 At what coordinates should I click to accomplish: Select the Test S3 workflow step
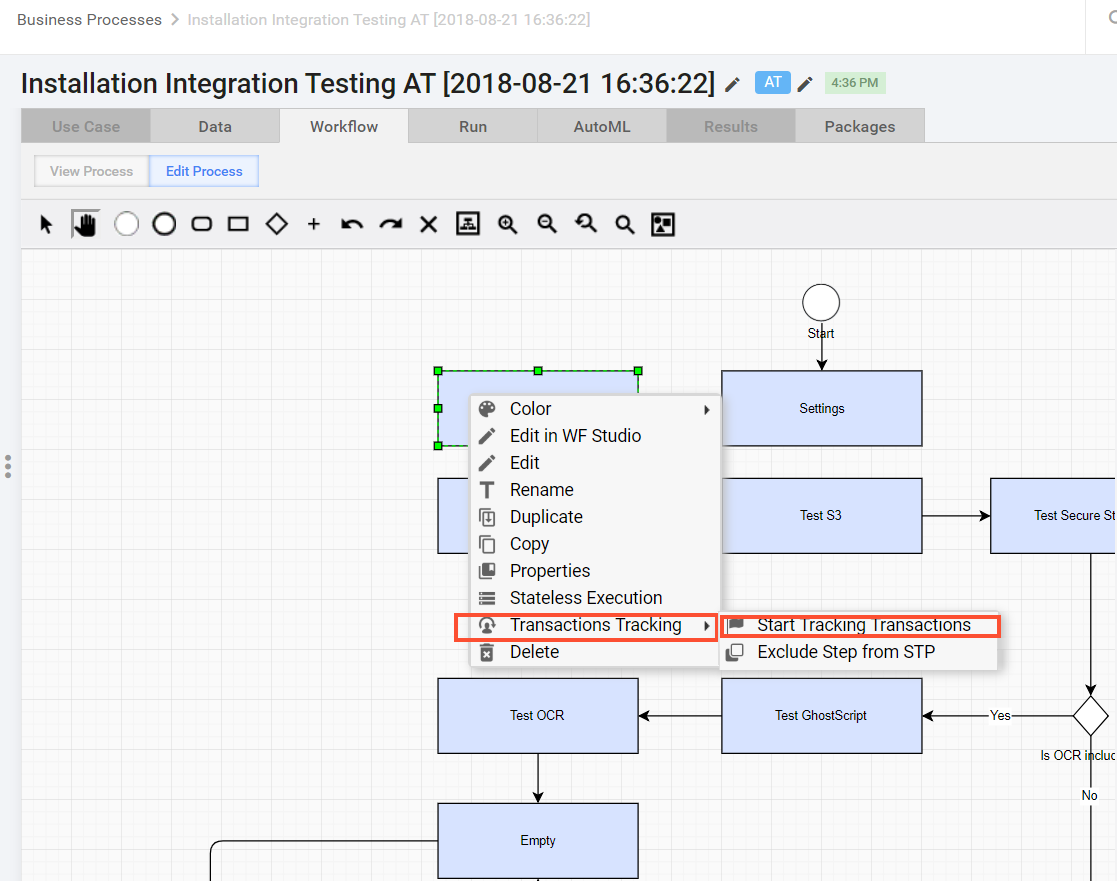point(821,516)
